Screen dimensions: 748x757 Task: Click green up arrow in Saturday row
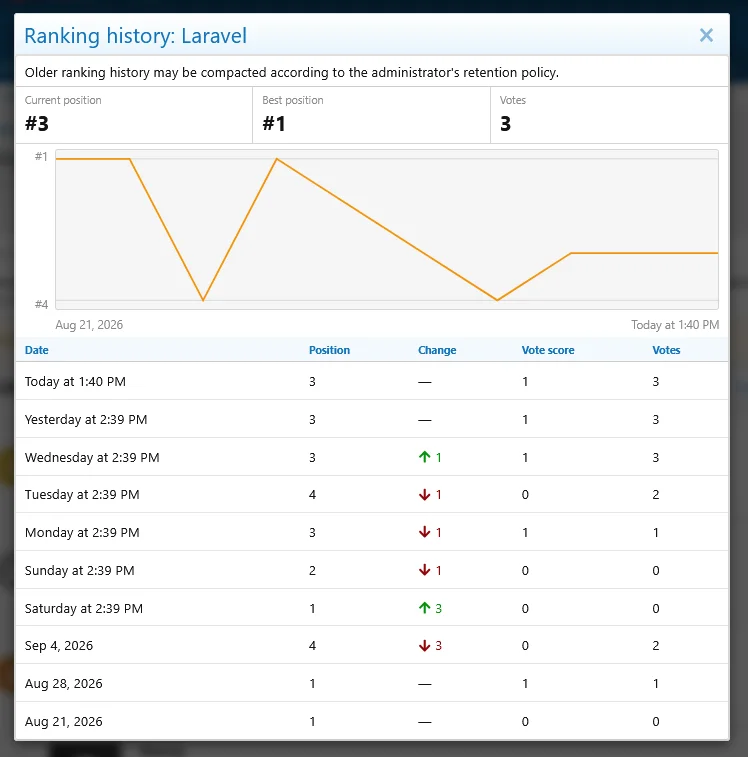pos(424,608)
